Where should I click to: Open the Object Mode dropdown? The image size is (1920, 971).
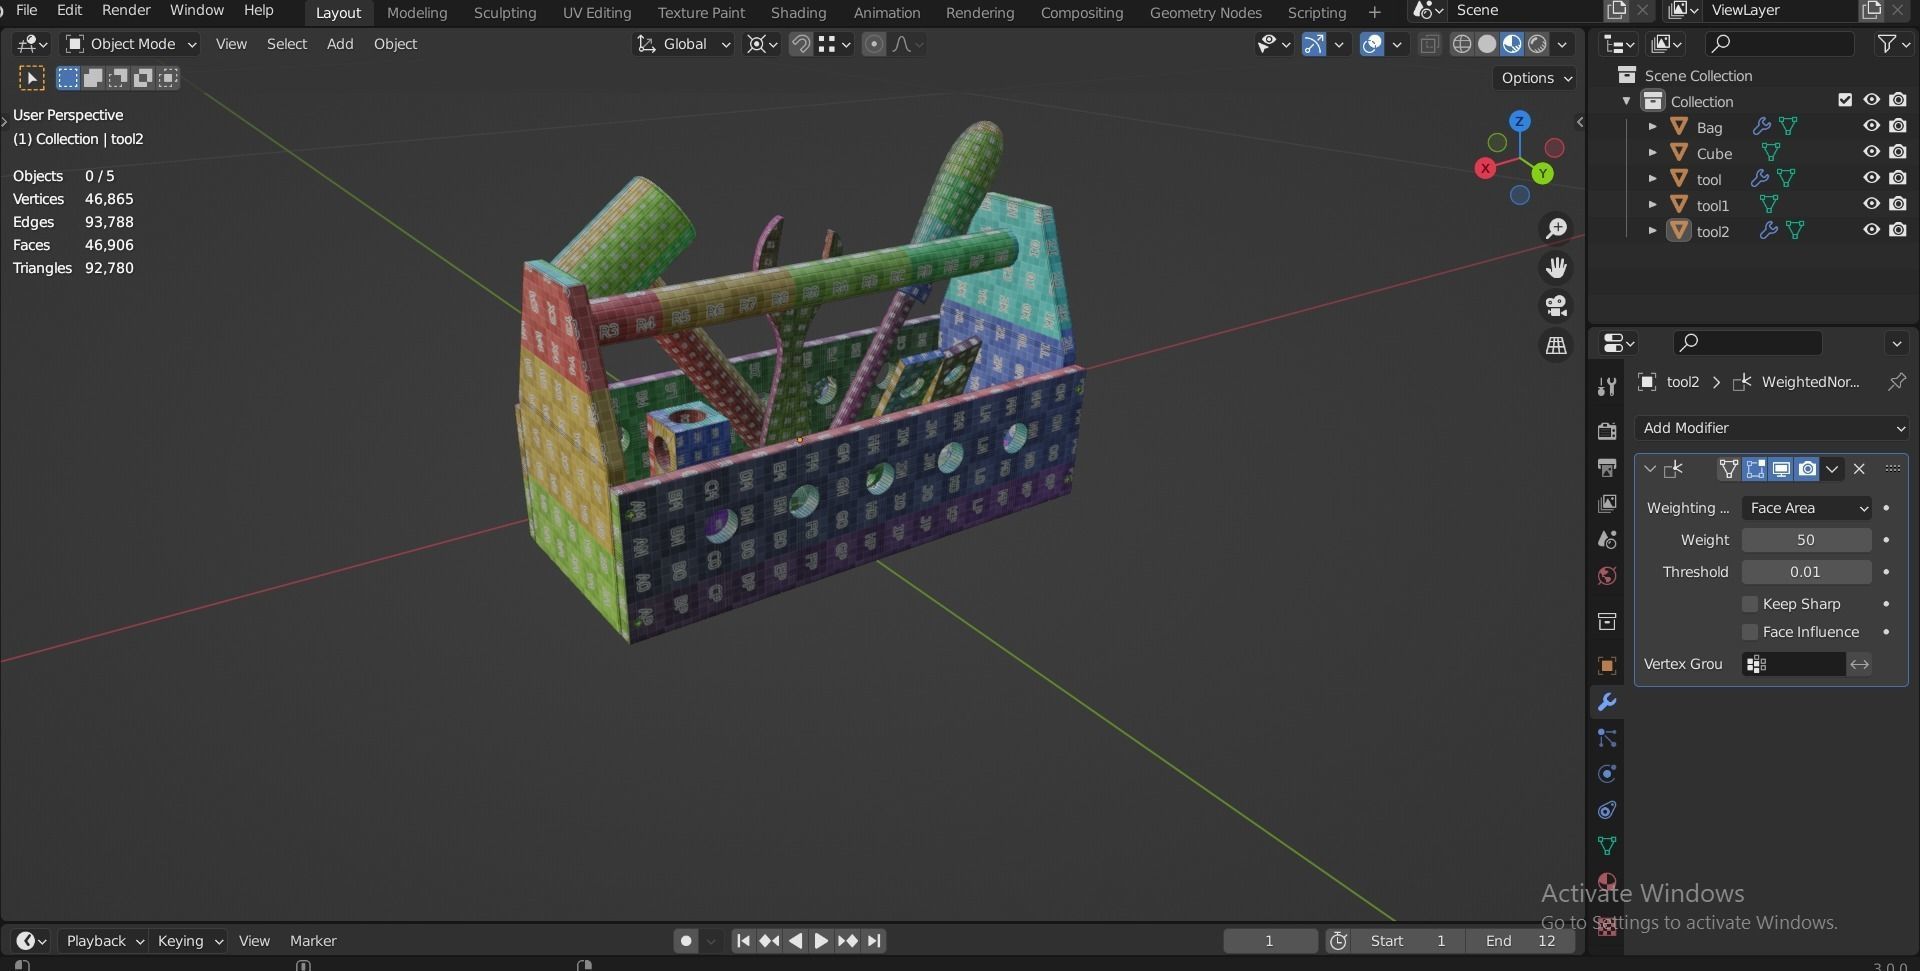point(130,44)
